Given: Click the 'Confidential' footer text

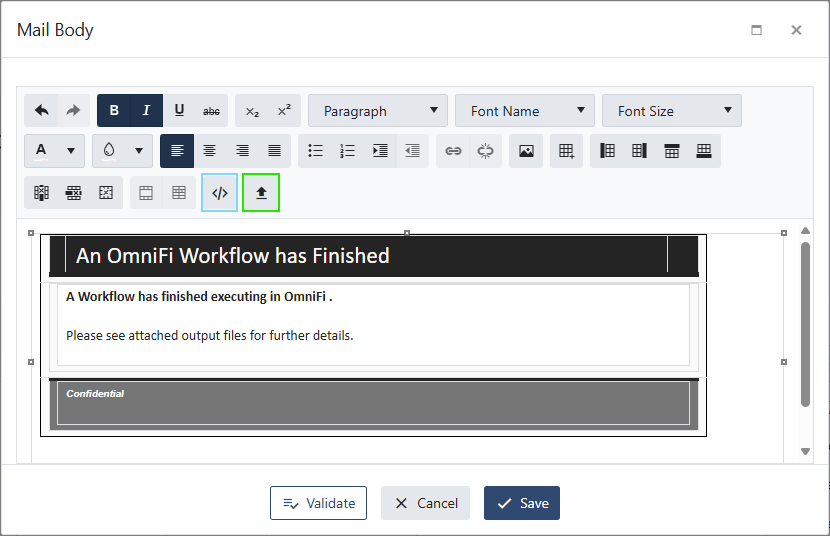Looking at the screenshot, I should [95, 394].
